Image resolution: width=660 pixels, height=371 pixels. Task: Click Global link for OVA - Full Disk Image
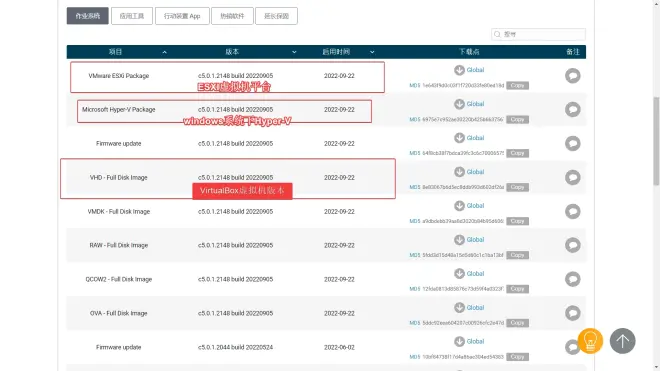(475, 308)
